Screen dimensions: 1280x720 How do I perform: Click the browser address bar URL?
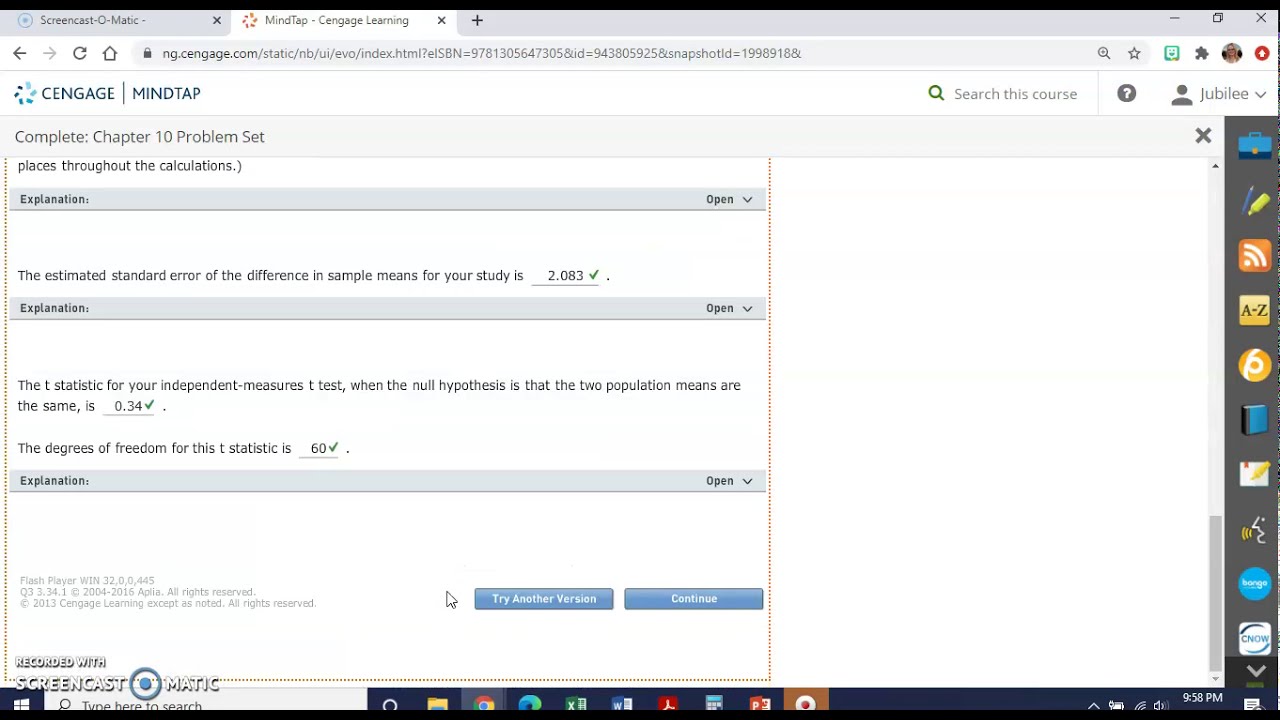(x=482, y=53)
